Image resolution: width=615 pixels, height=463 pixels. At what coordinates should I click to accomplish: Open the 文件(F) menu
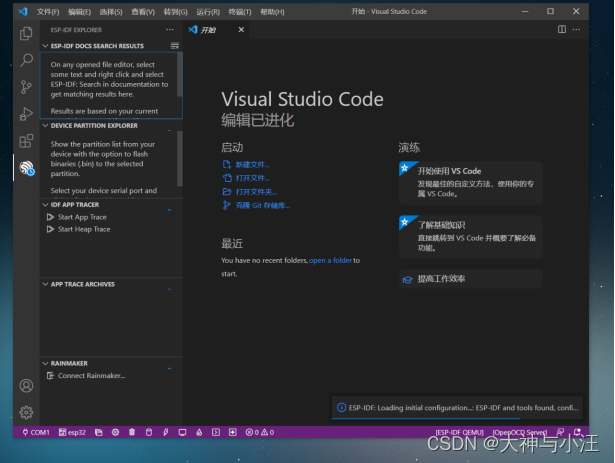click(48, 12)
